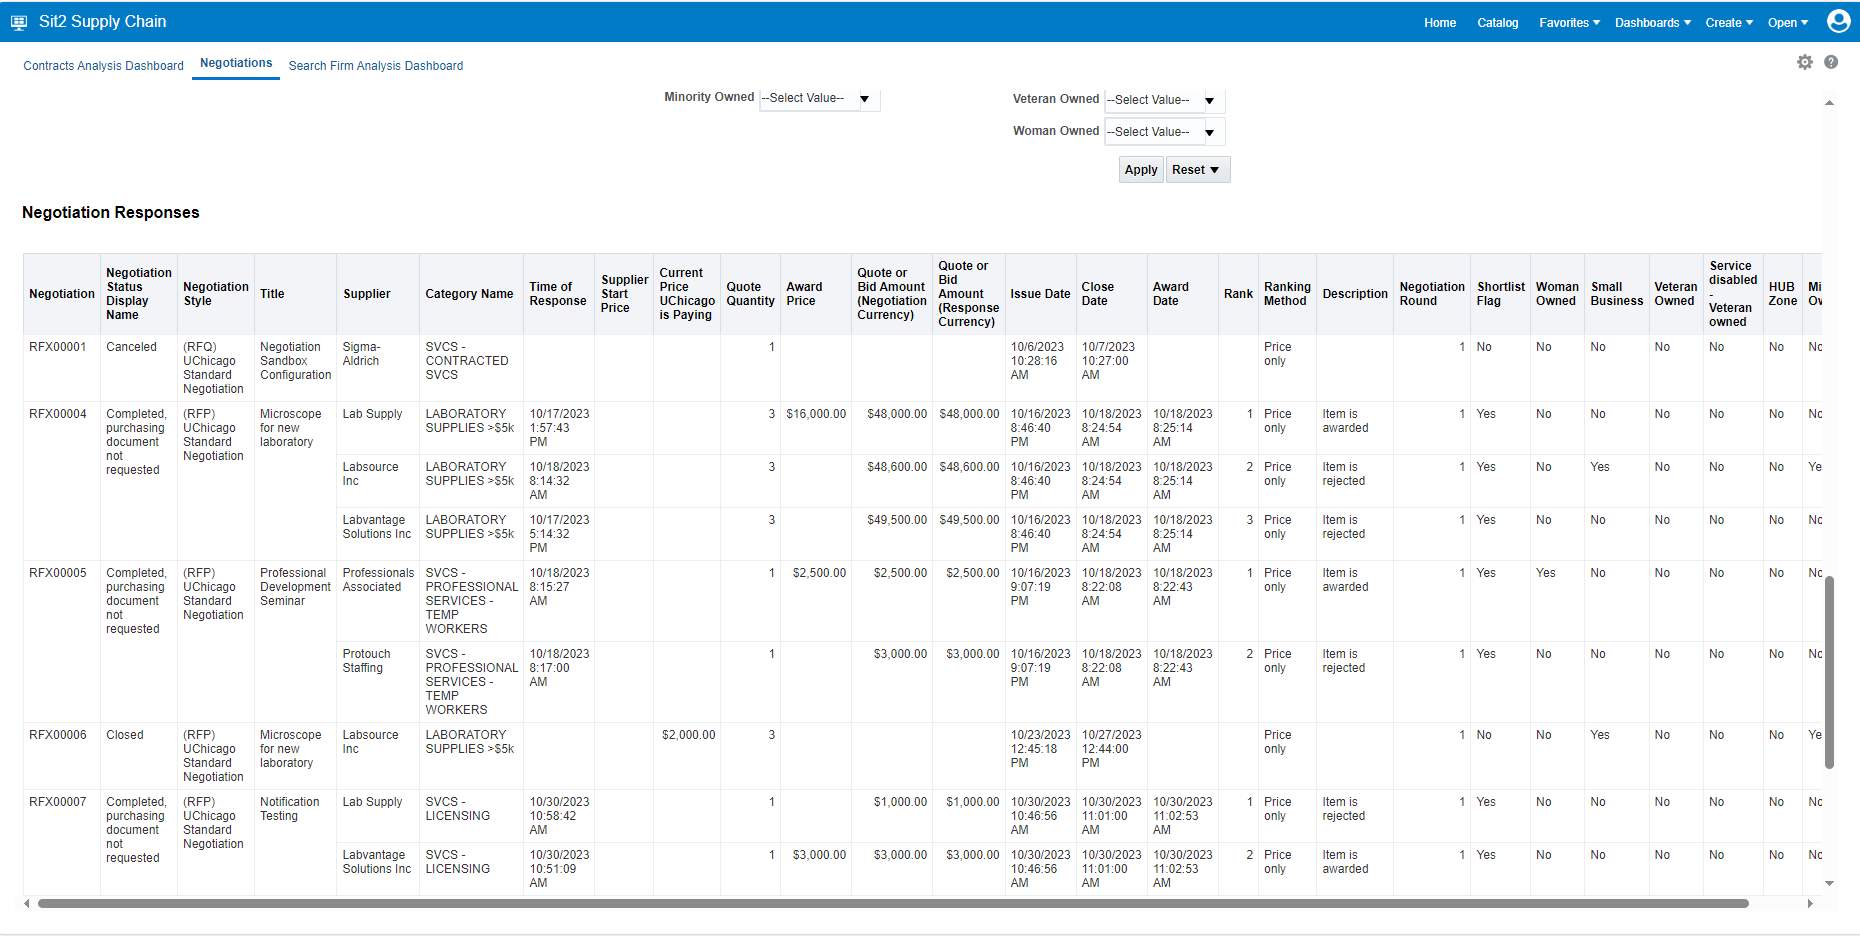Click the Apply button

[x=1141, y=169]
